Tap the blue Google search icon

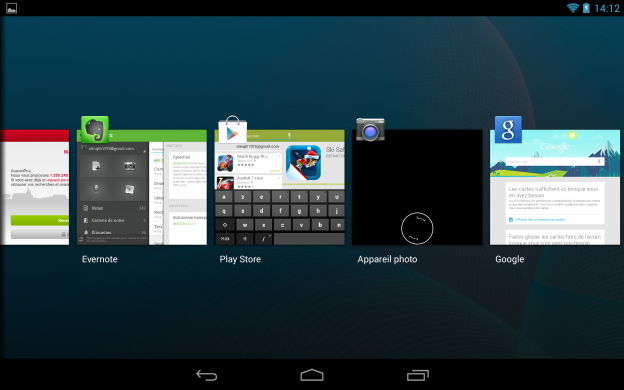point(508,129)
